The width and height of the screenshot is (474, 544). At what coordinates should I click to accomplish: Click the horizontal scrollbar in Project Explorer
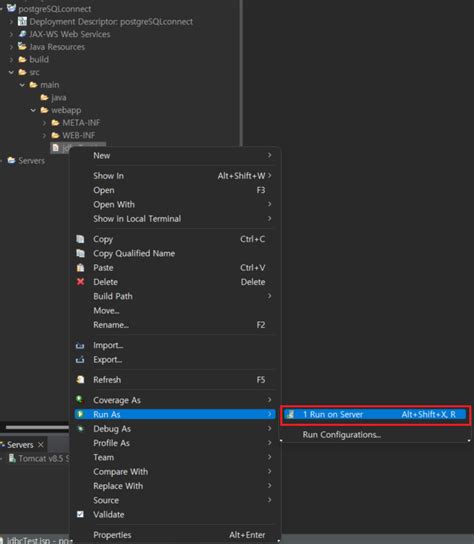(x=37, y=427)
